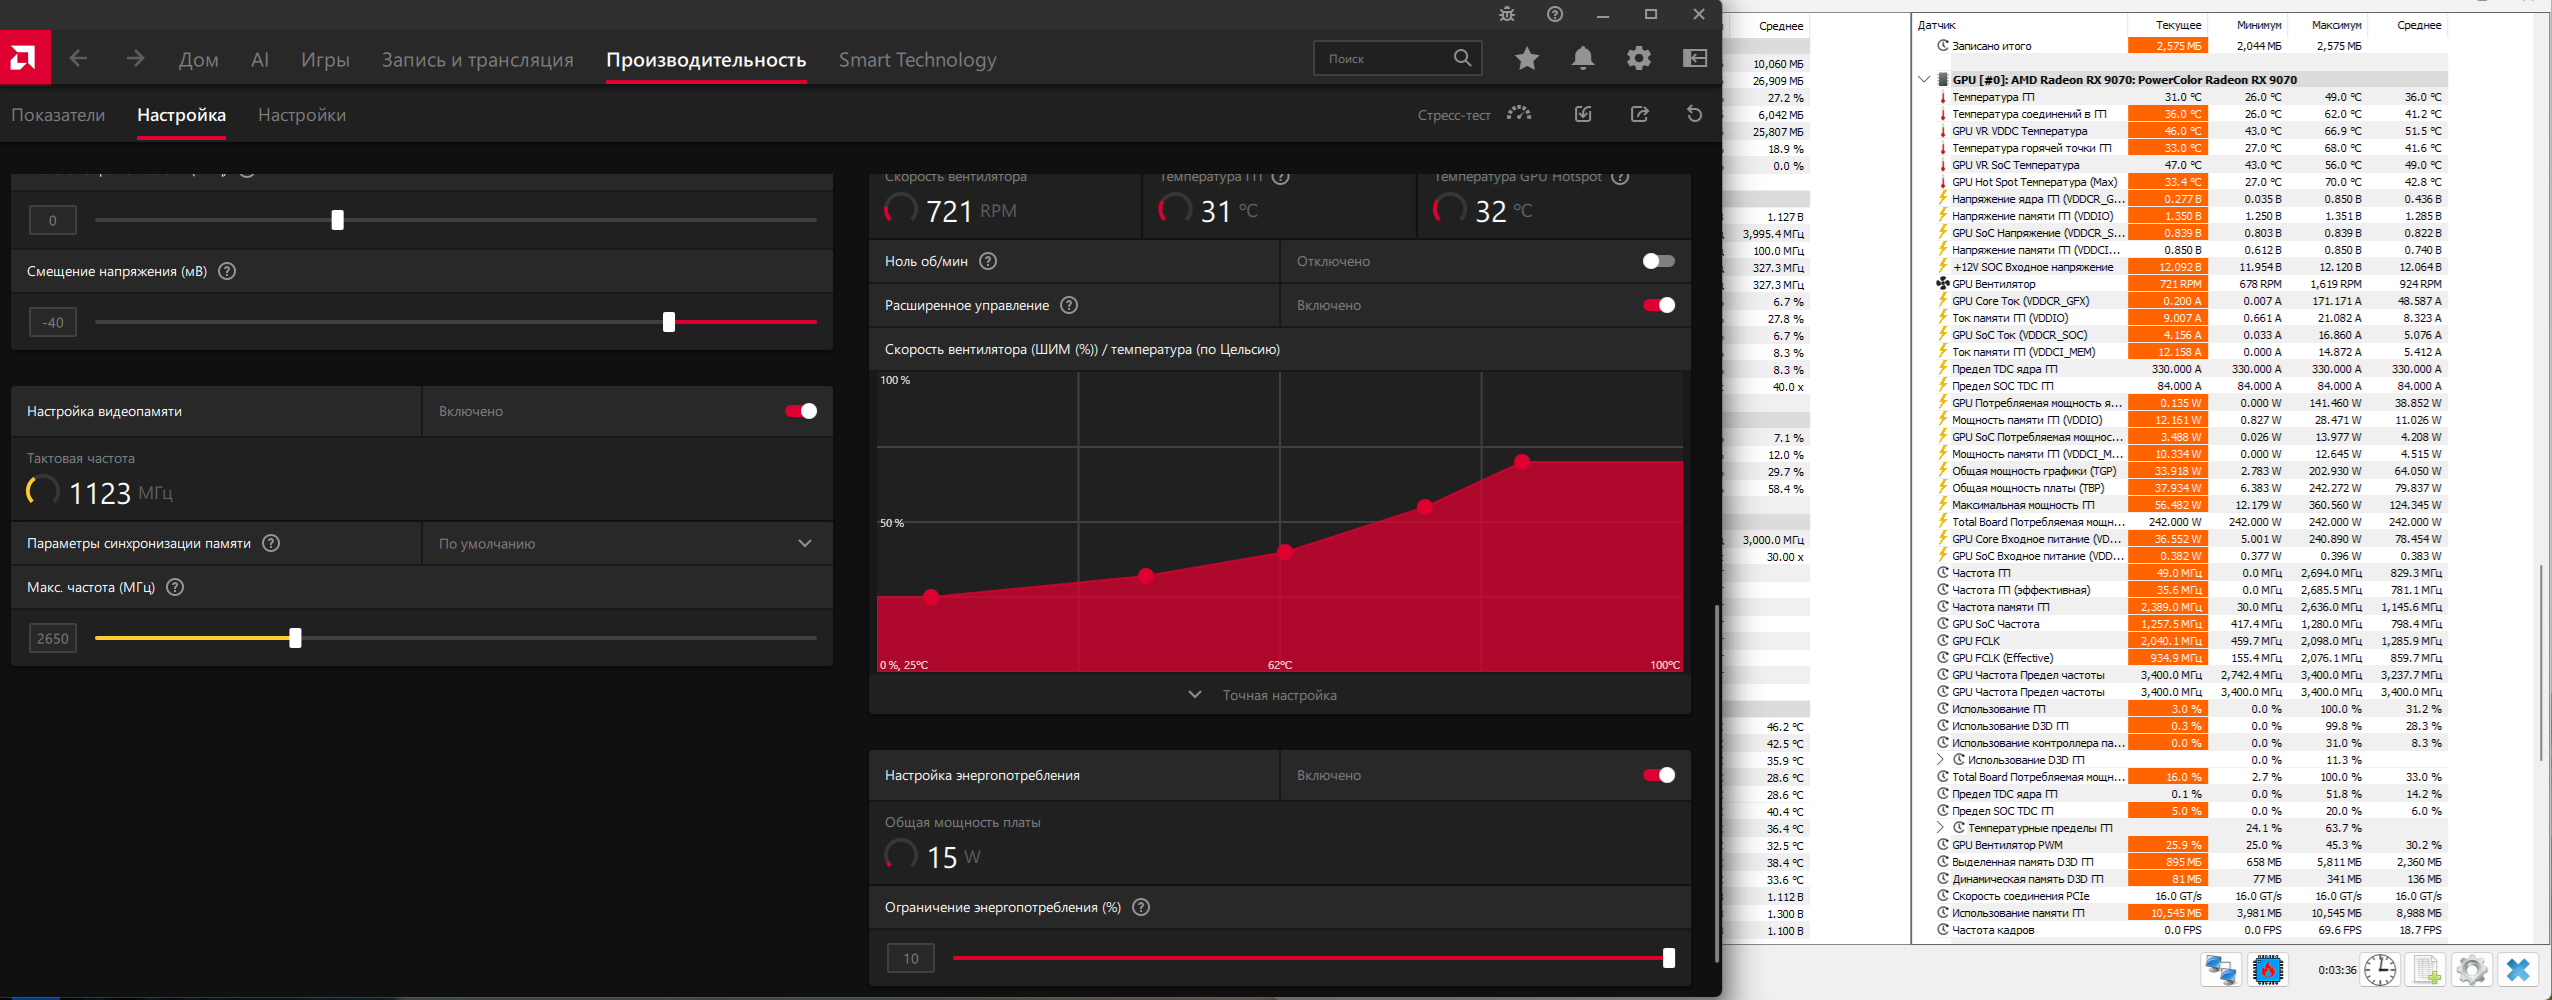
Task: Open notifications bell icon
Action: tap(1583, 59)
